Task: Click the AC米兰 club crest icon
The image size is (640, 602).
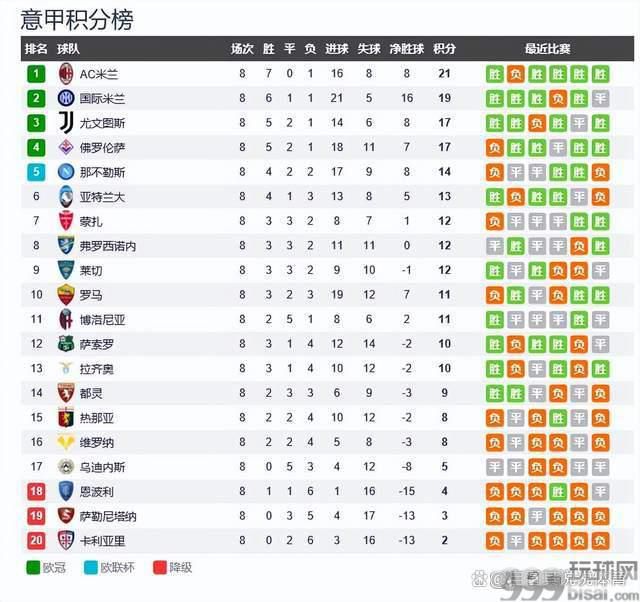Action: [x=66, y=74]
